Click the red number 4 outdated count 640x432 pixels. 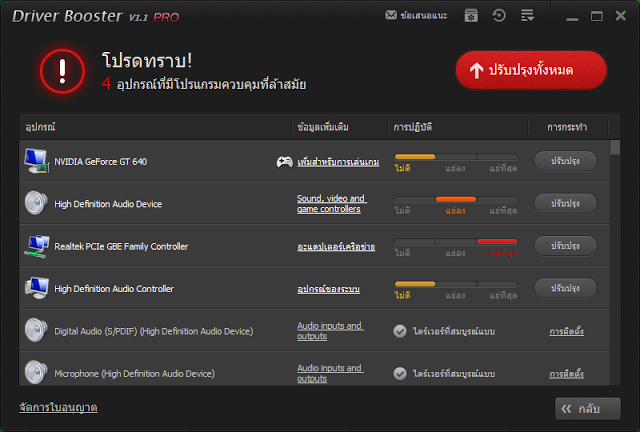[106, 84]
